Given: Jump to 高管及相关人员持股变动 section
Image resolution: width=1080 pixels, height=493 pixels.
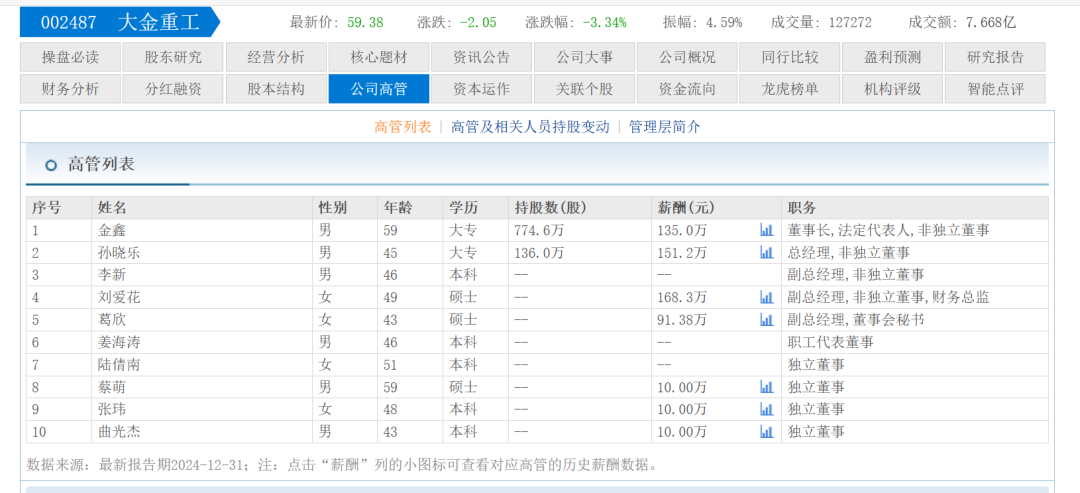Looking at the screenshot, I should [530, 127].
